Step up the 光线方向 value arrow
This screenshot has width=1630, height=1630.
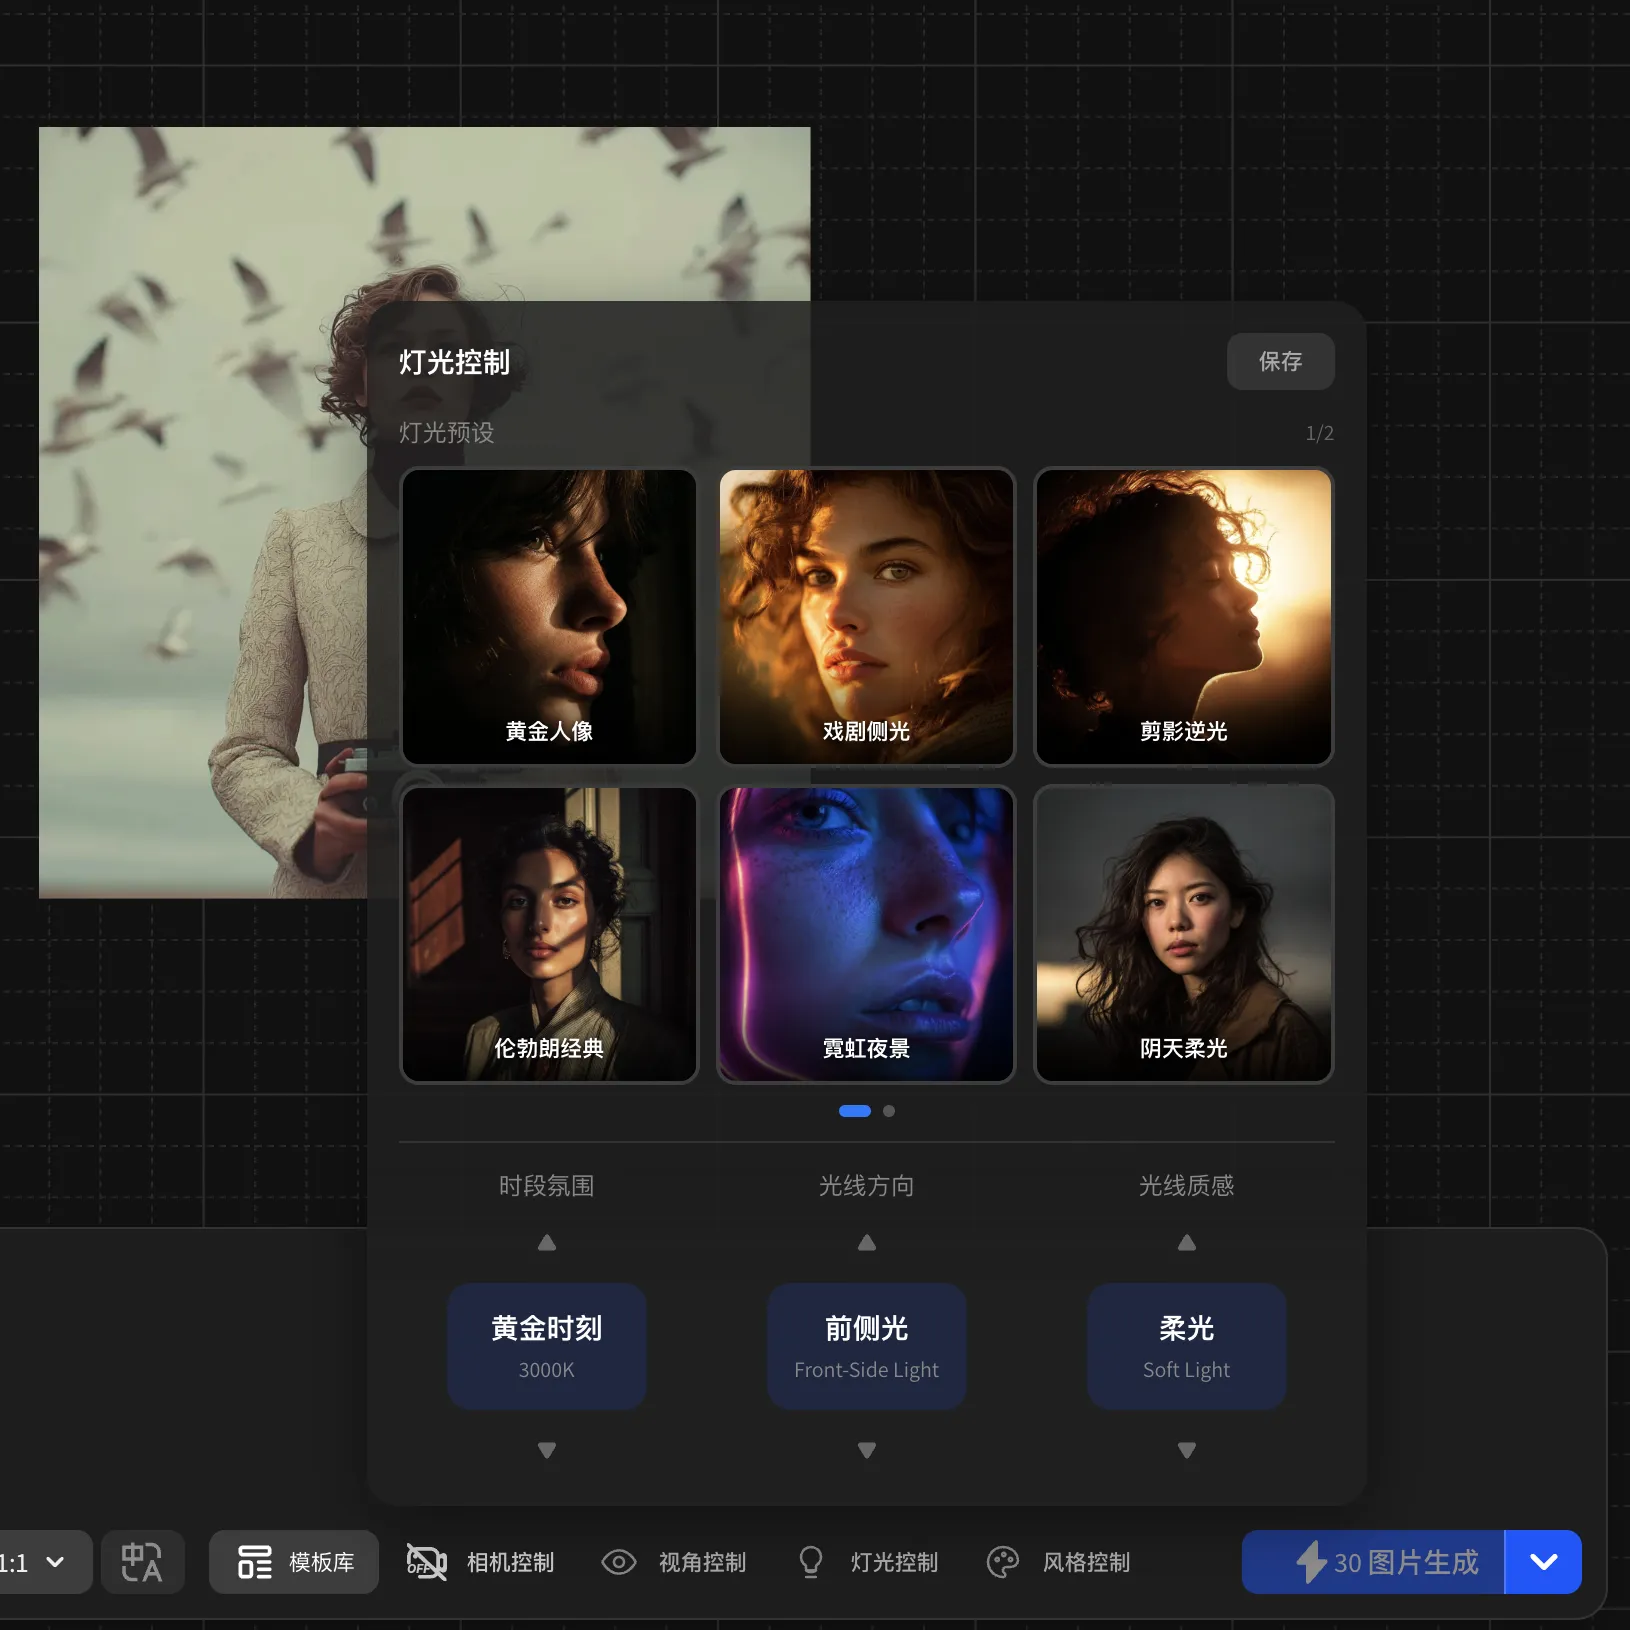pos(867,1243)
